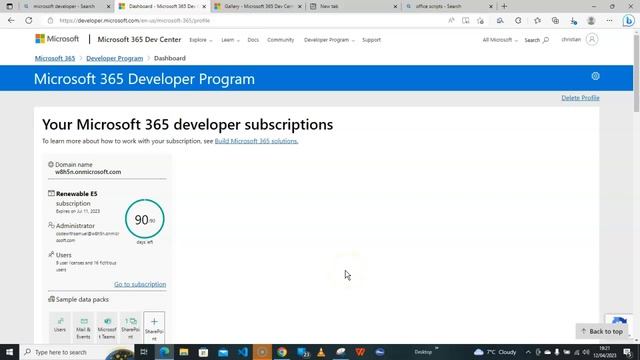
Task: Open new browser tab with plus
Action: coord(504,6)
